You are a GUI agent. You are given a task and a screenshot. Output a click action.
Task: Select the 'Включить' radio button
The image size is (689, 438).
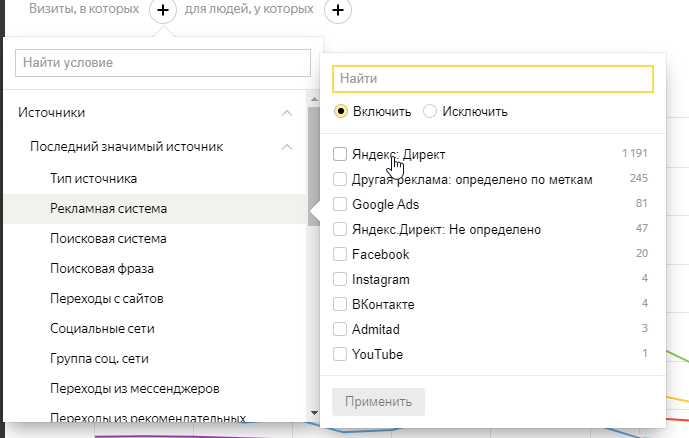(341, 111)
